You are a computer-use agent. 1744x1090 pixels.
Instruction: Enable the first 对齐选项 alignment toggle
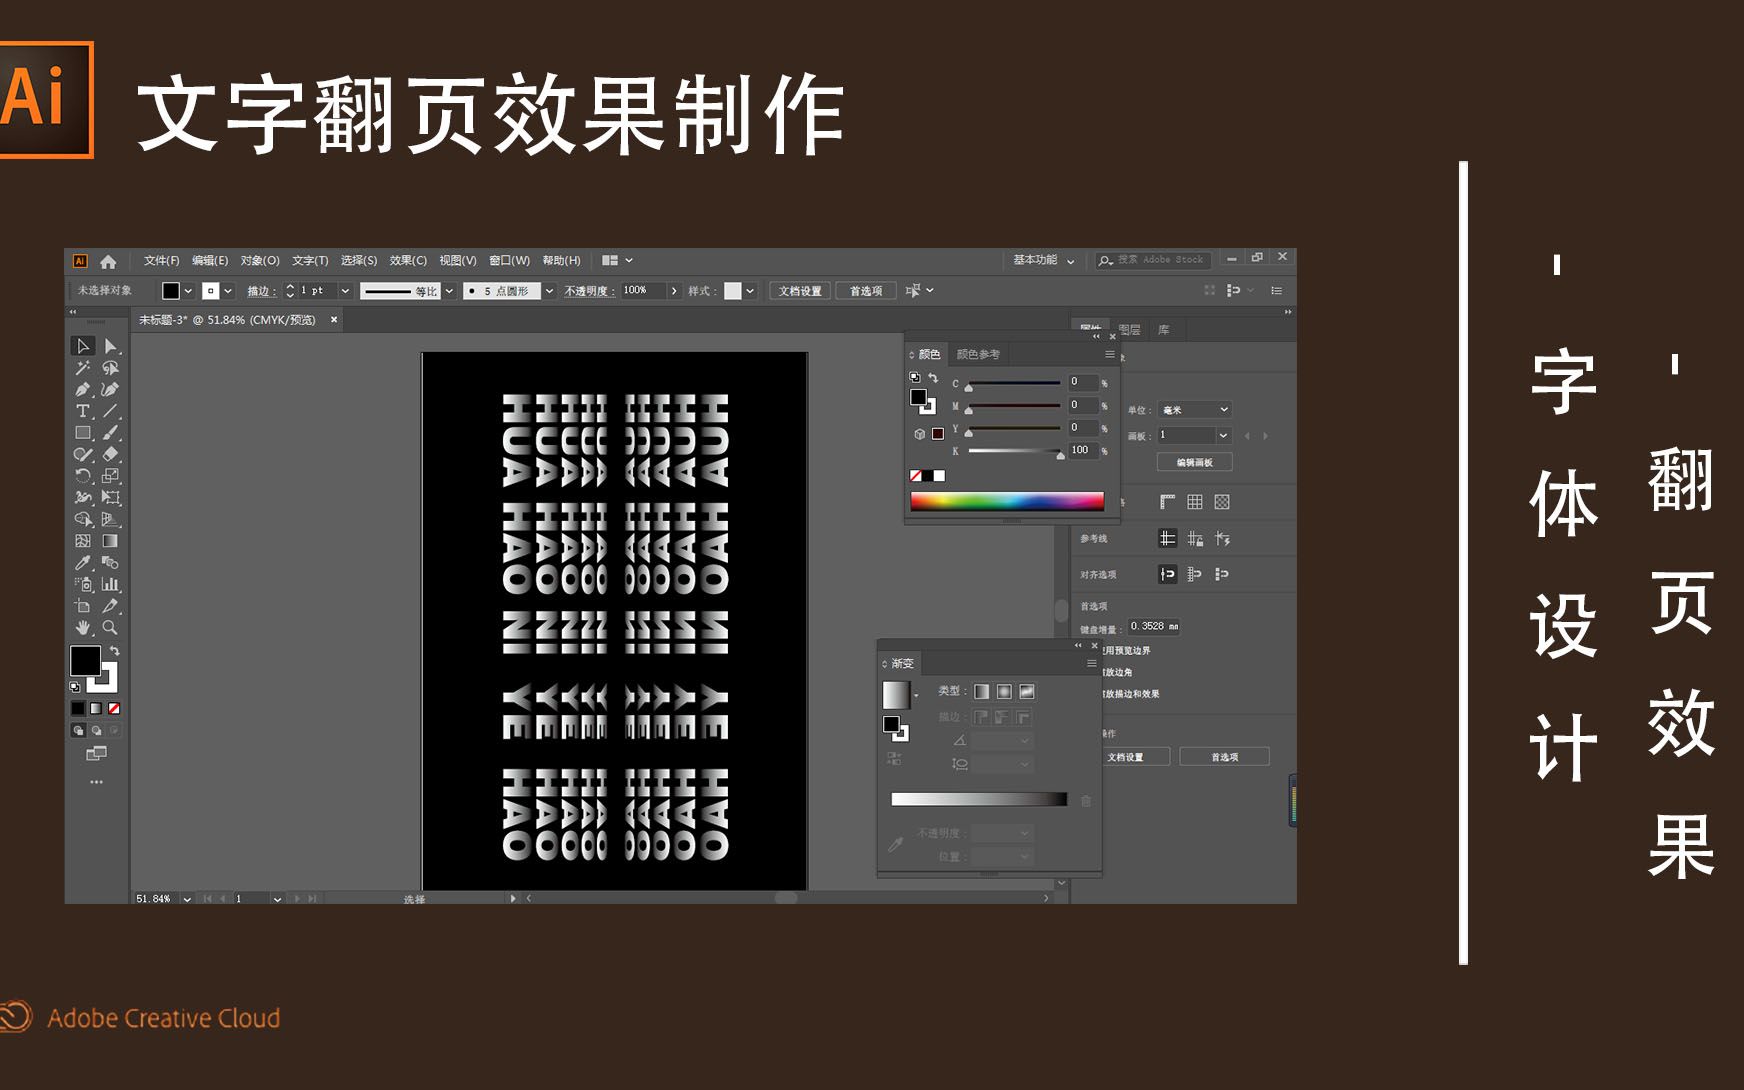pyautogui.click(x=1169, y=575)
